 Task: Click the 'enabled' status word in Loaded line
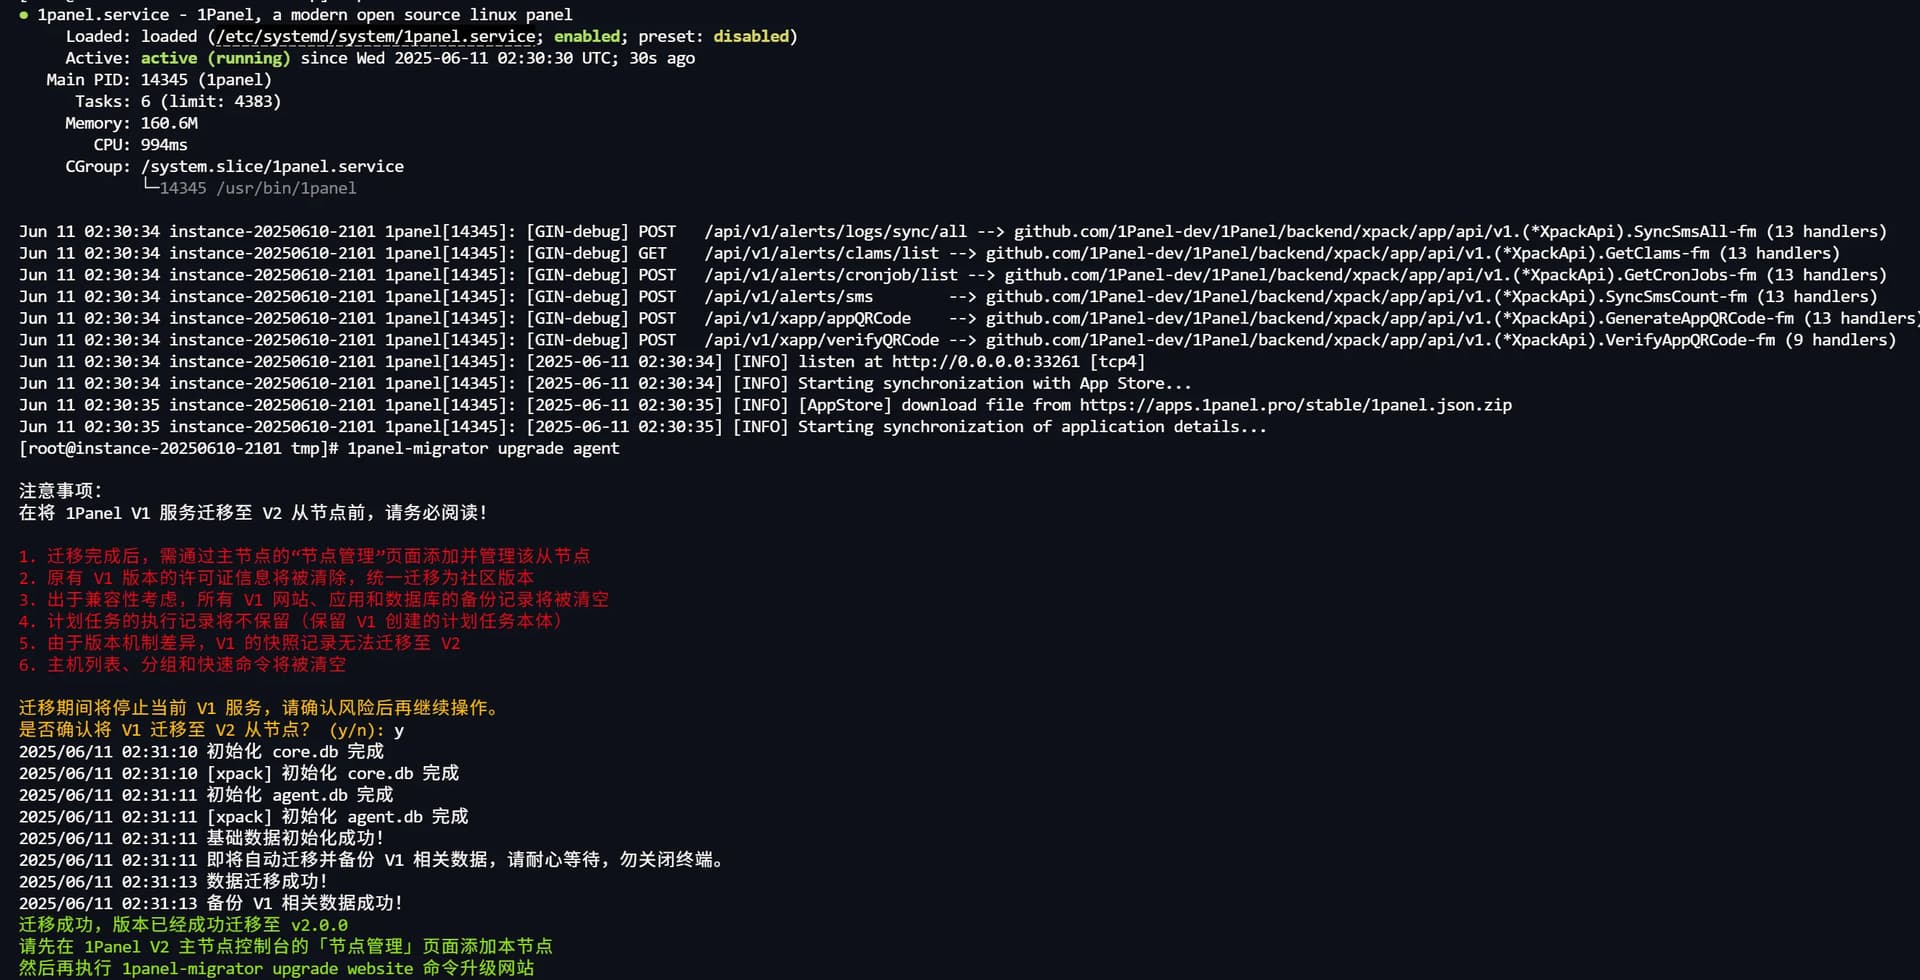[x=587, y=36]
